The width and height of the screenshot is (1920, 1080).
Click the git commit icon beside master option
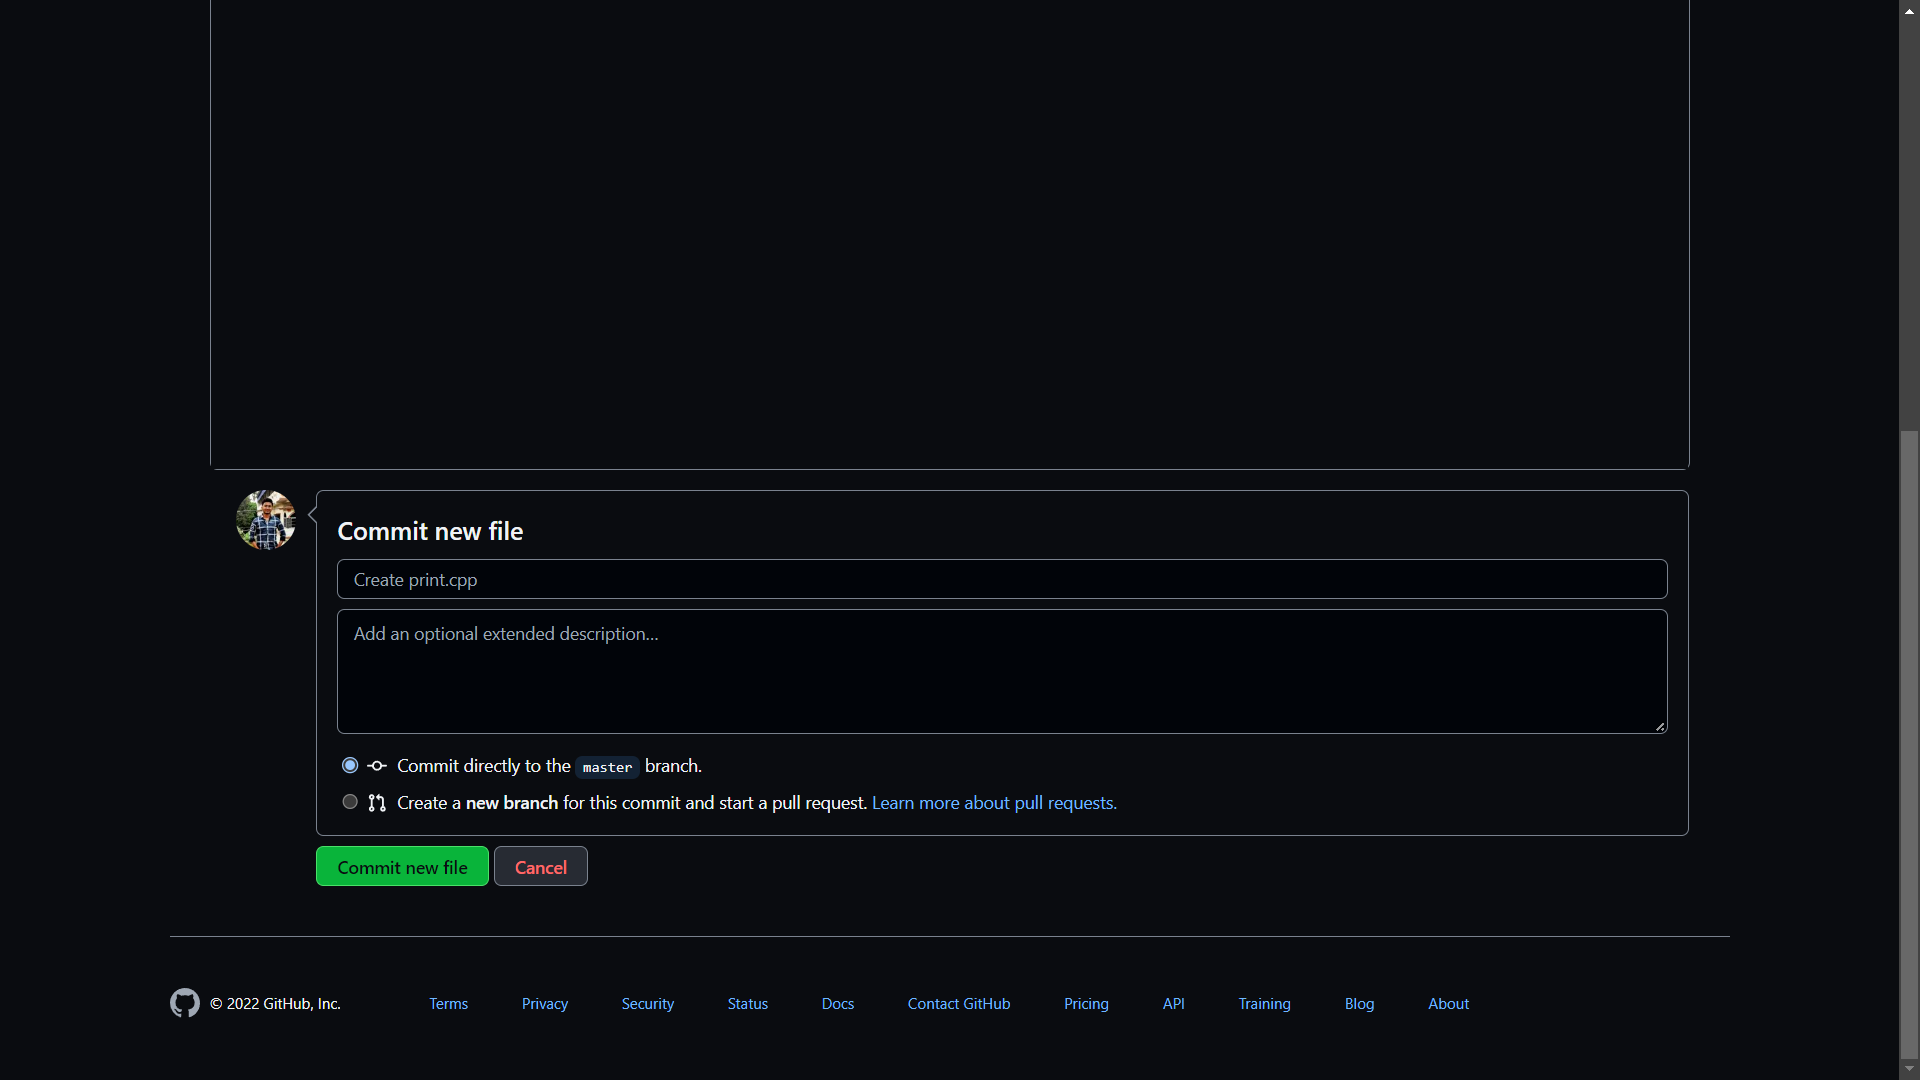(x=377, y=766)
